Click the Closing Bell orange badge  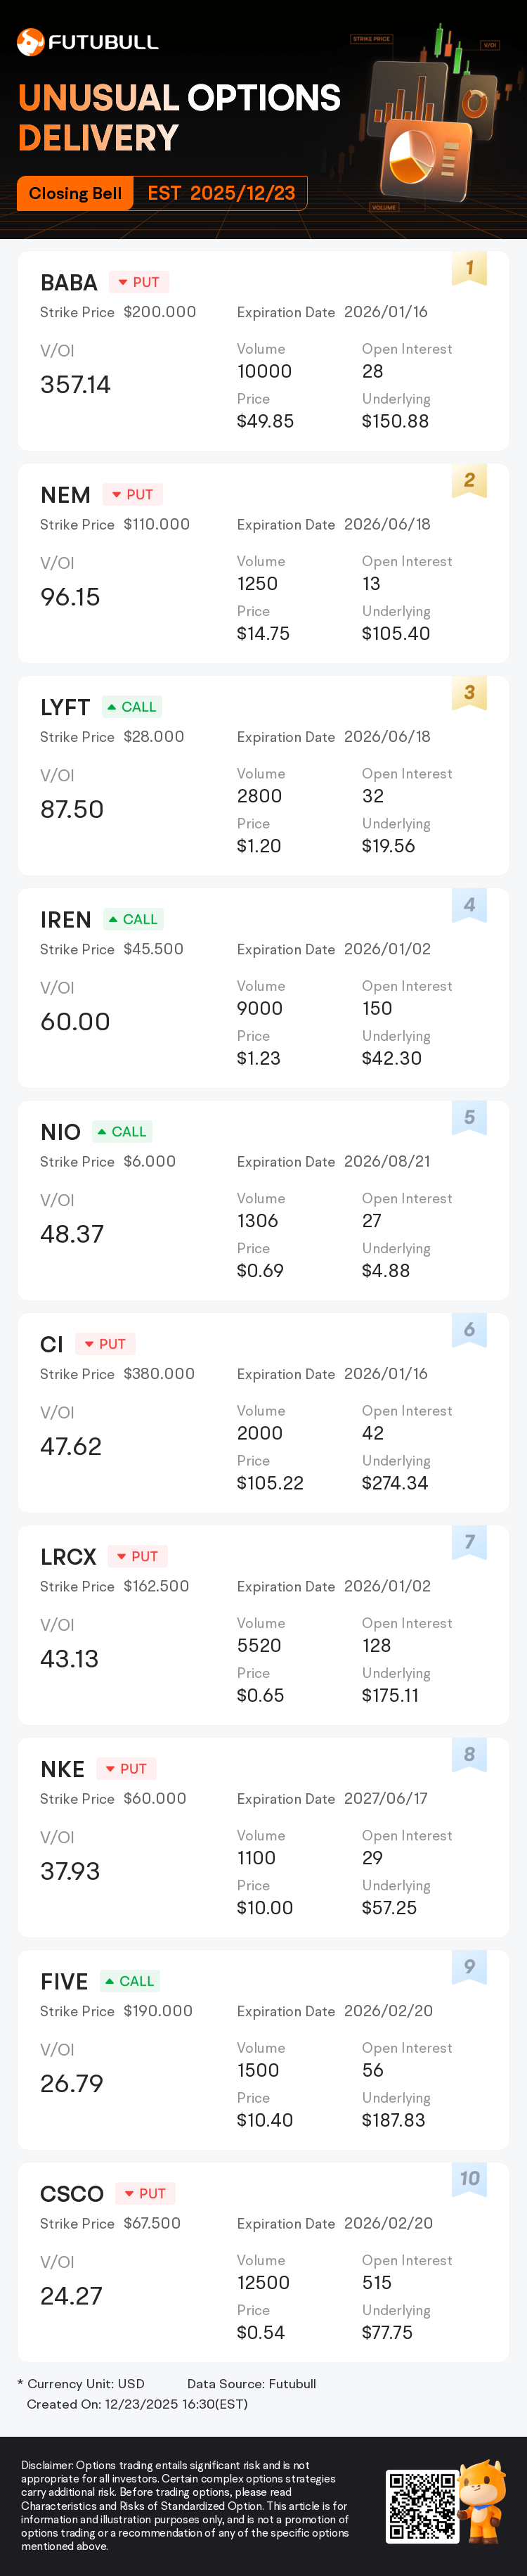75,194
